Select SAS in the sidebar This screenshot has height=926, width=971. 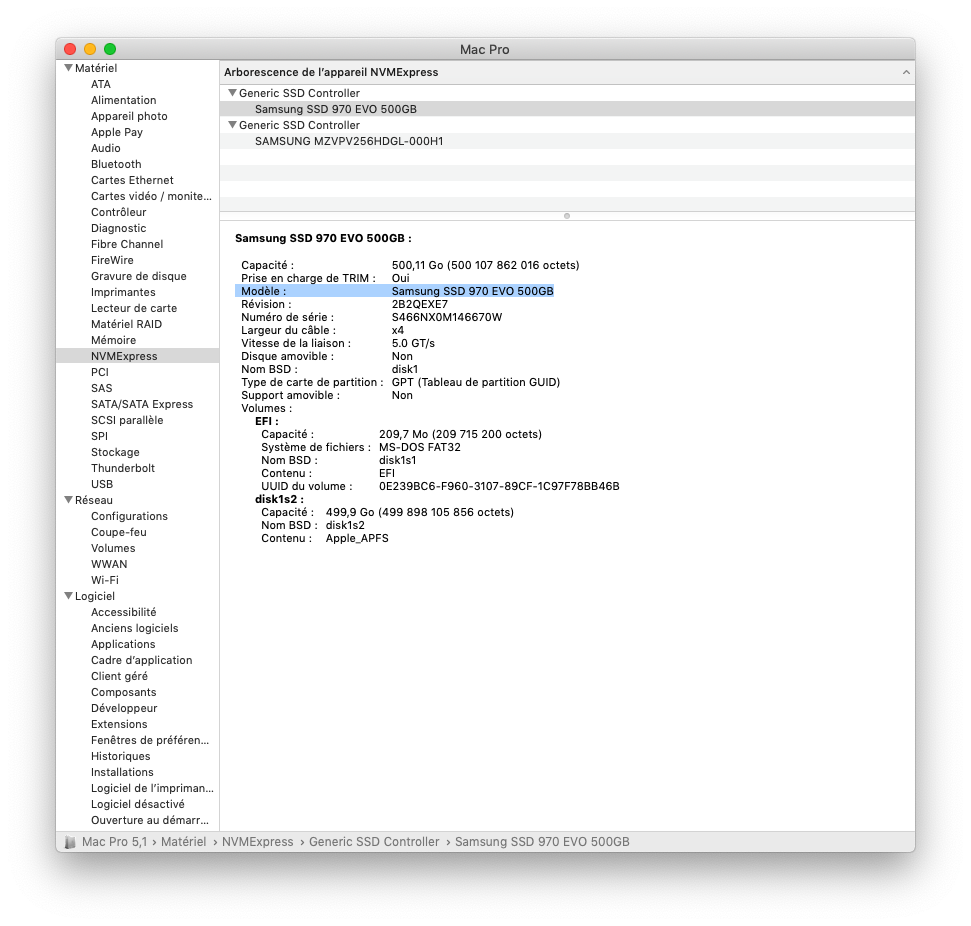point(102,388)
